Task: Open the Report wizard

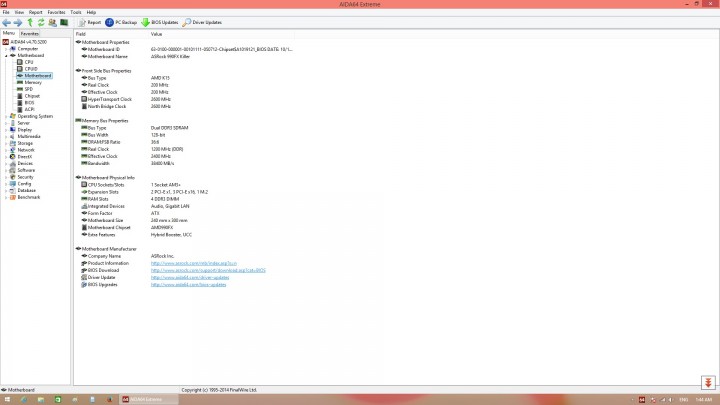Action: (x=90, y=22)
